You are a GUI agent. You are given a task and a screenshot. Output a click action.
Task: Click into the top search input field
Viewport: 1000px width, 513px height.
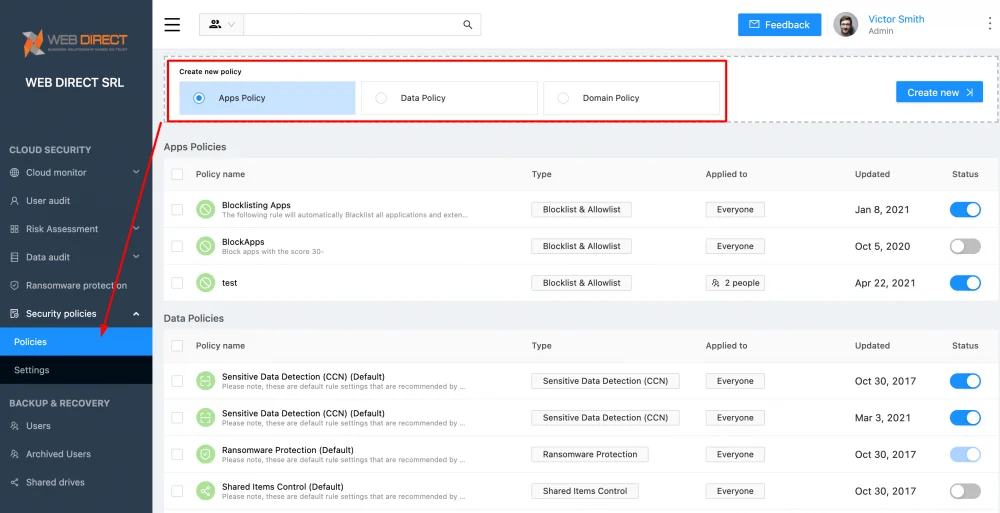pyautogui.click(x=353, y=25)
